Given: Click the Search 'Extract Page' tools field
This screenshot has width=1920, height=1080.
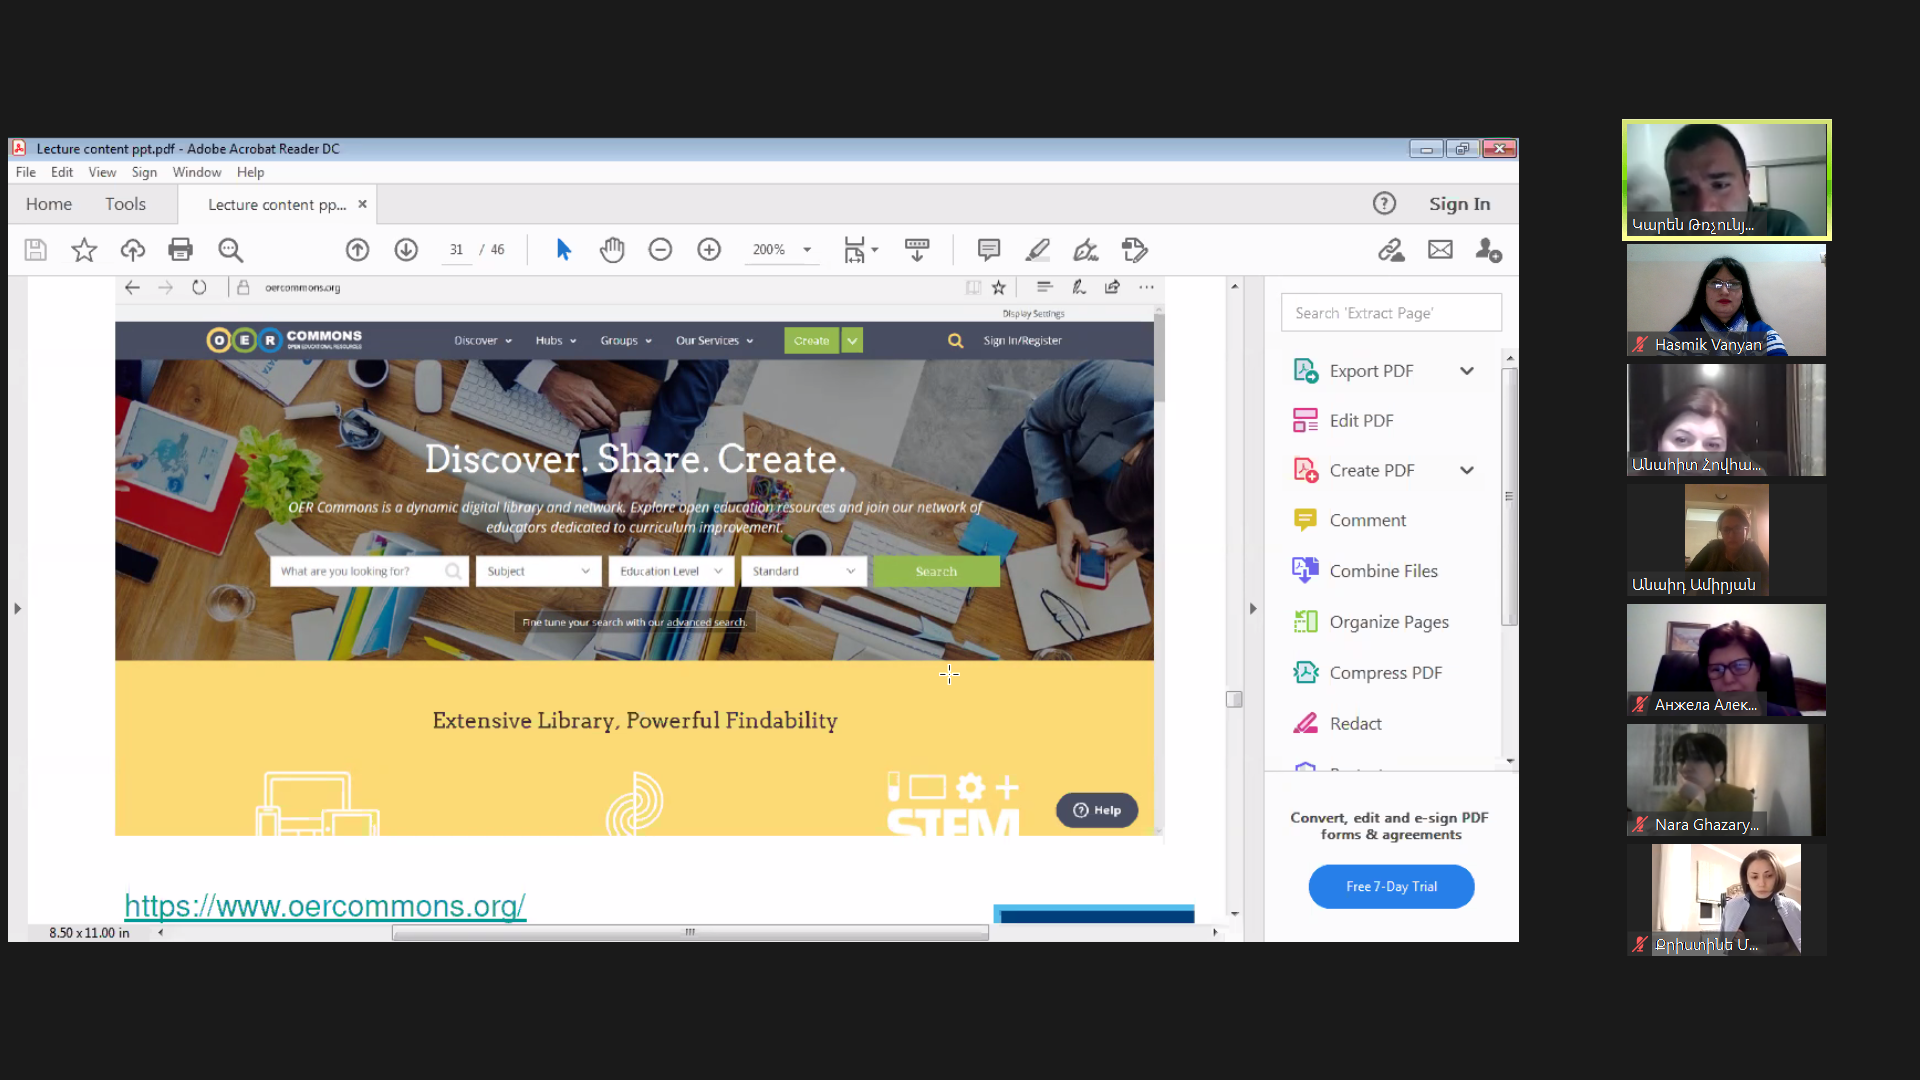Looking at the screenshot, I should tap(1391, 313).
